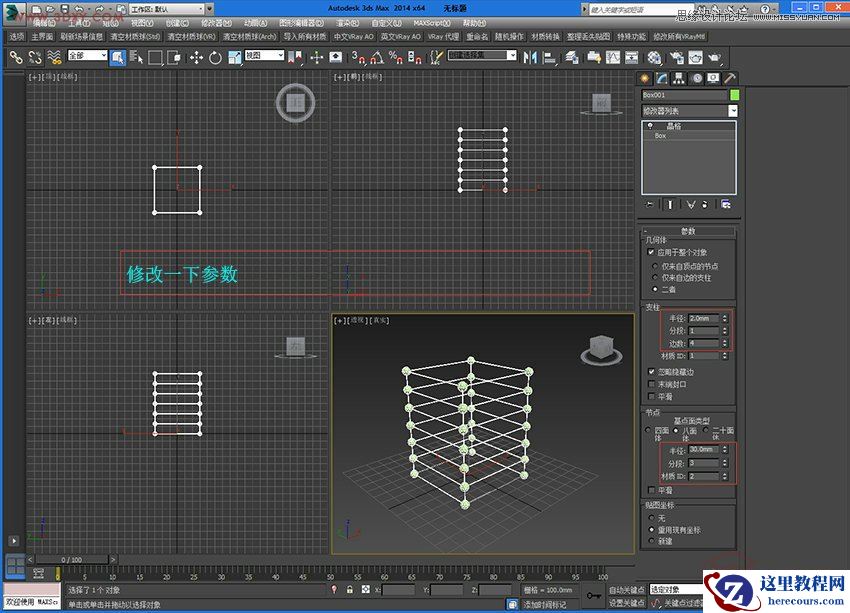Open the Select by Name dialog
The width and height of the screenshot is (850, 613).
point(134,59)
